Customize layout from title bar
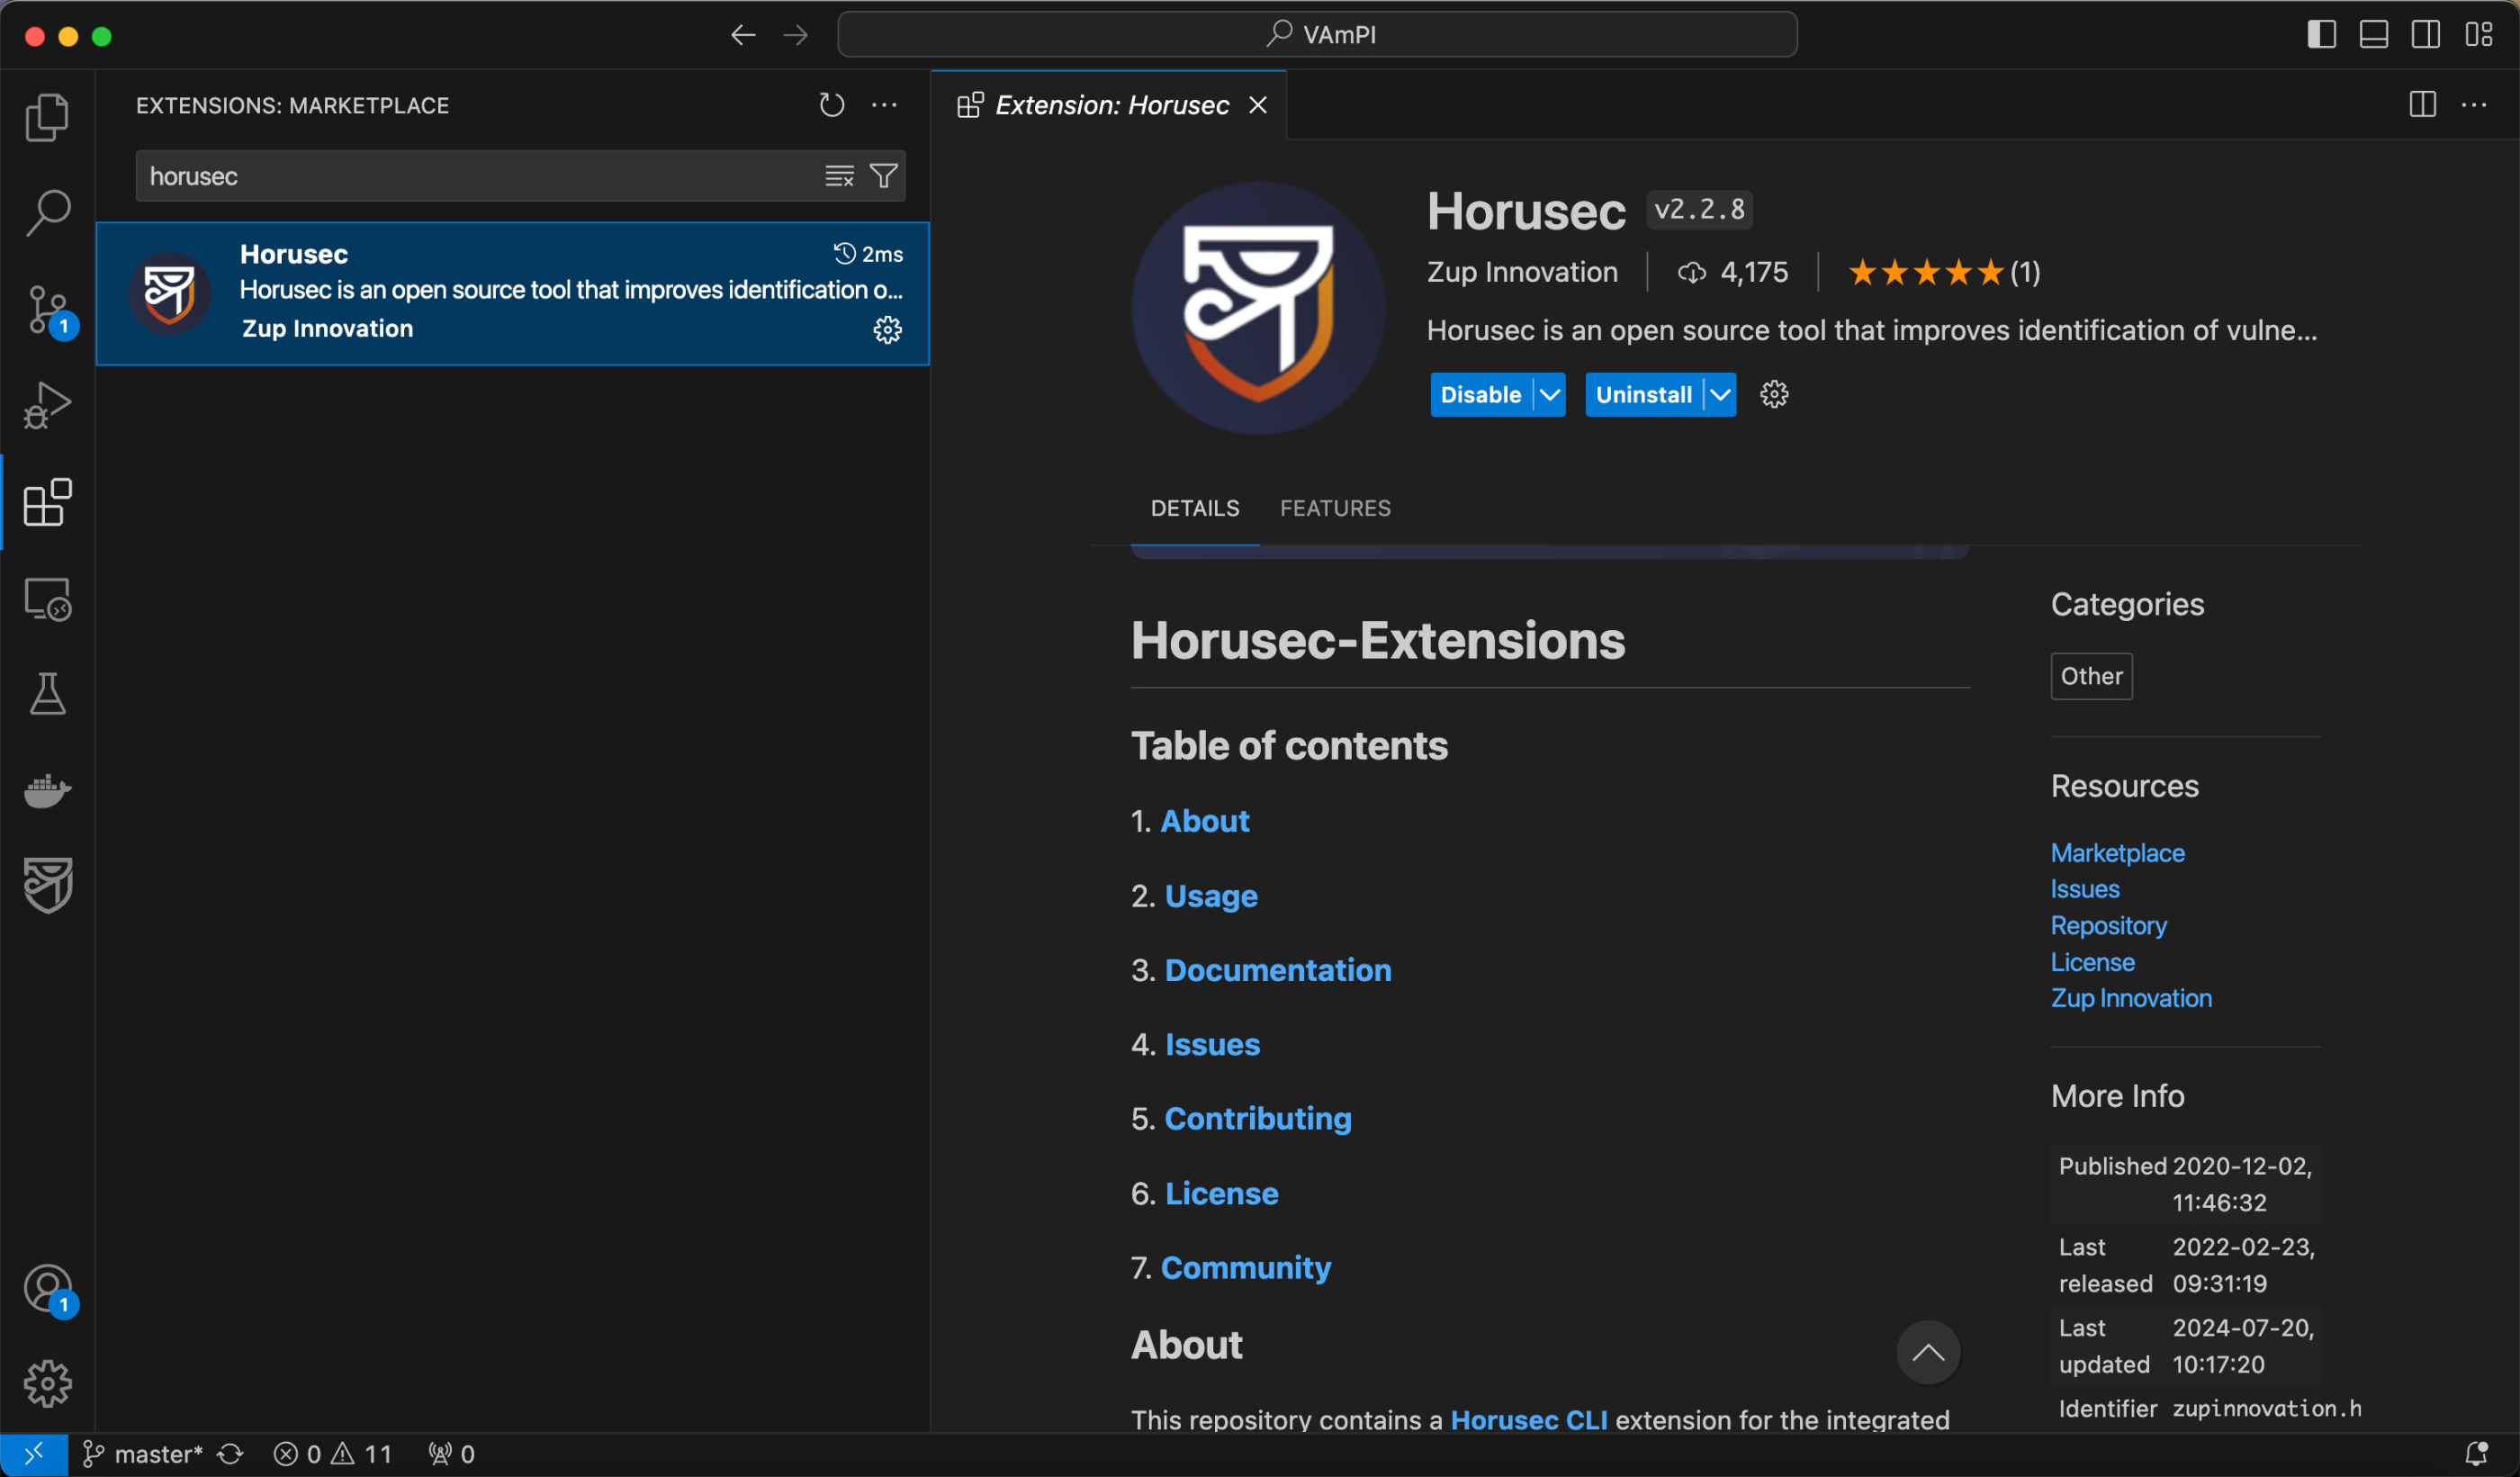This screenshot has height=1477, width=2520. coord(2479,35)
